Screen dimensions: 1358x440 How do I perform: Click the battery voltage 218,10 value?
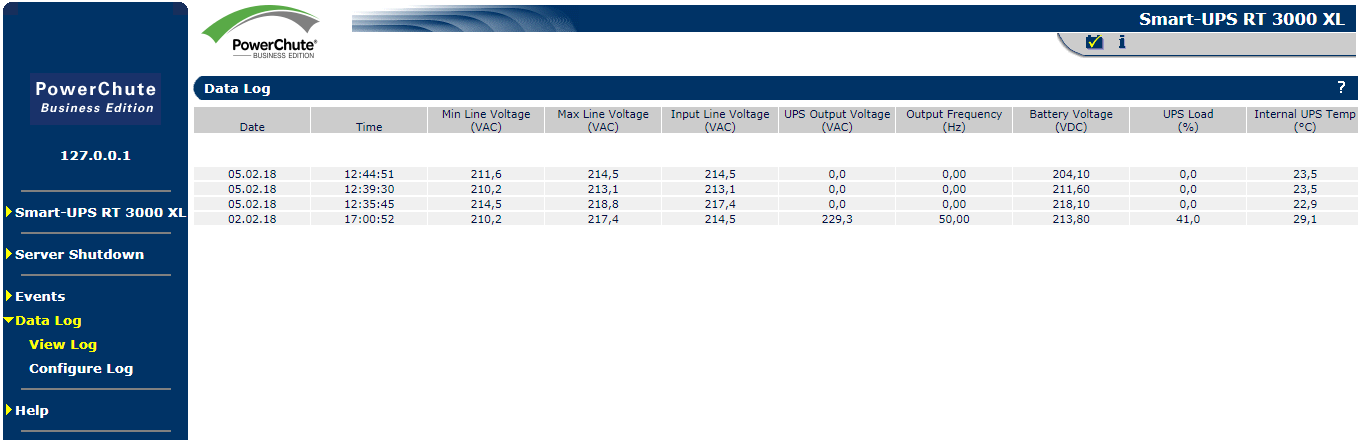[1071, 204]
